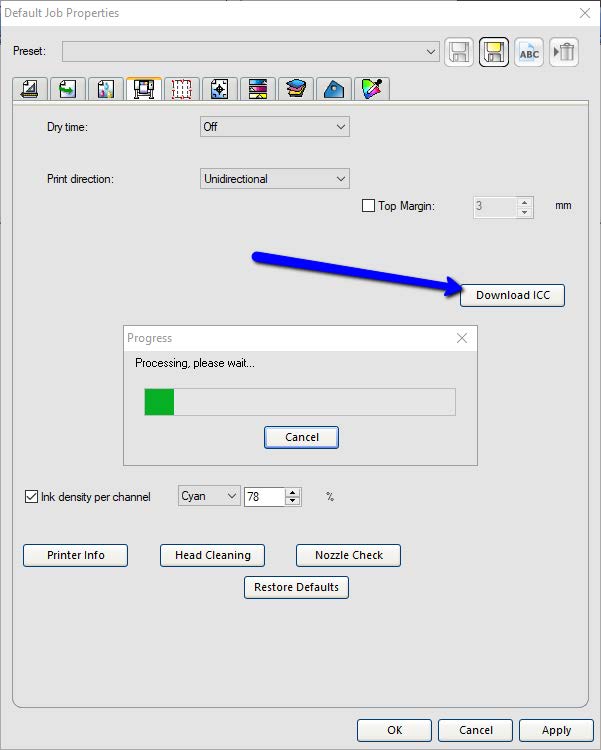The image size is (601, 750).
Task: Click the Download ICC button
Action: pyautogui.click(x=512, y=295)
